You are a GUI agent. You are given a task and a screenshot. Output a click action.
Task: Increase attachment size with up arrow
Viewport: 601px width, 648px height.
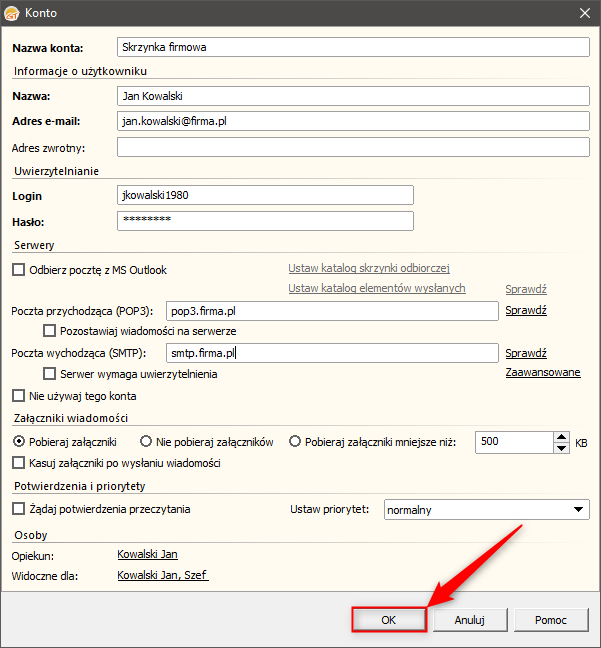(561, 437)
